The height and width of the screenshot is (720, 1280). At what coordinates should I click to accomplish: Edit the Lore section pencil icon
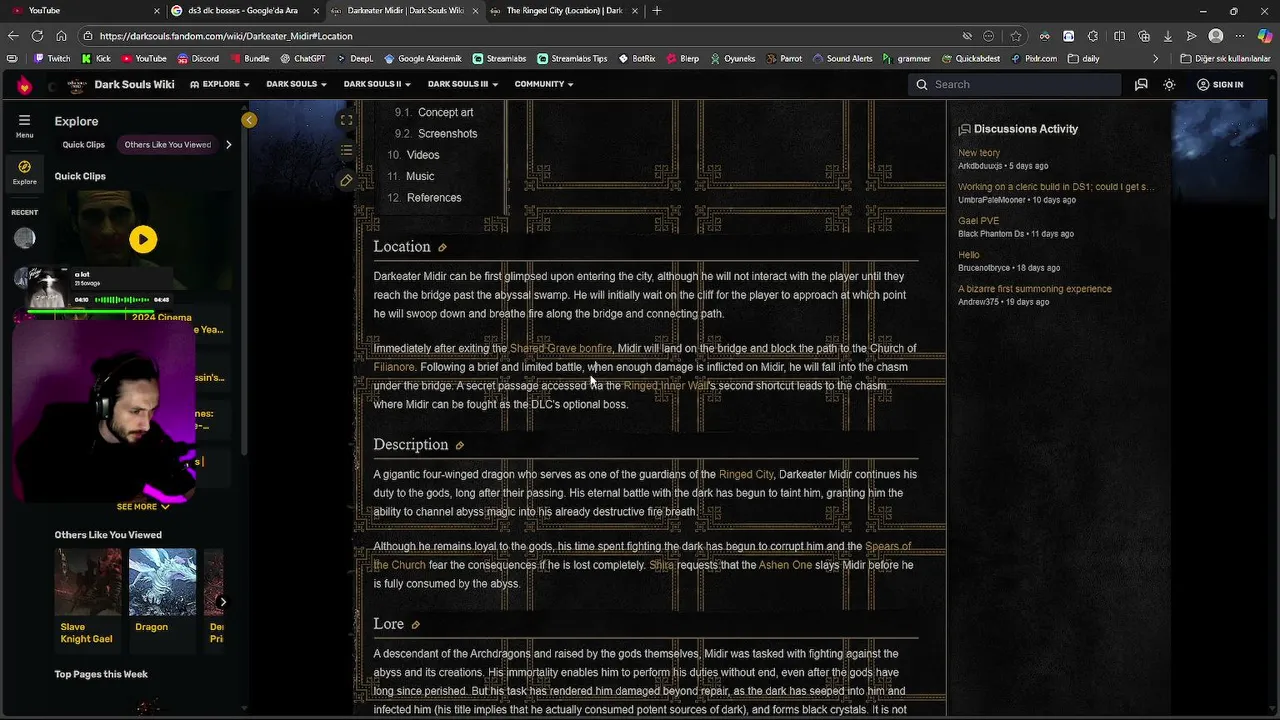415,625
